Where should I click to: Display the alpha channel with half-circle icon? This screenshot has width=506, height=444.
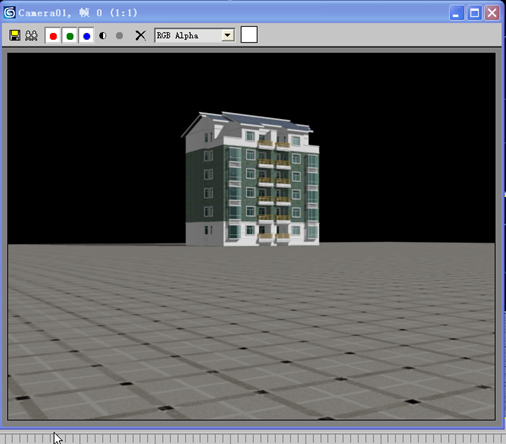click(x=103, y=35)
